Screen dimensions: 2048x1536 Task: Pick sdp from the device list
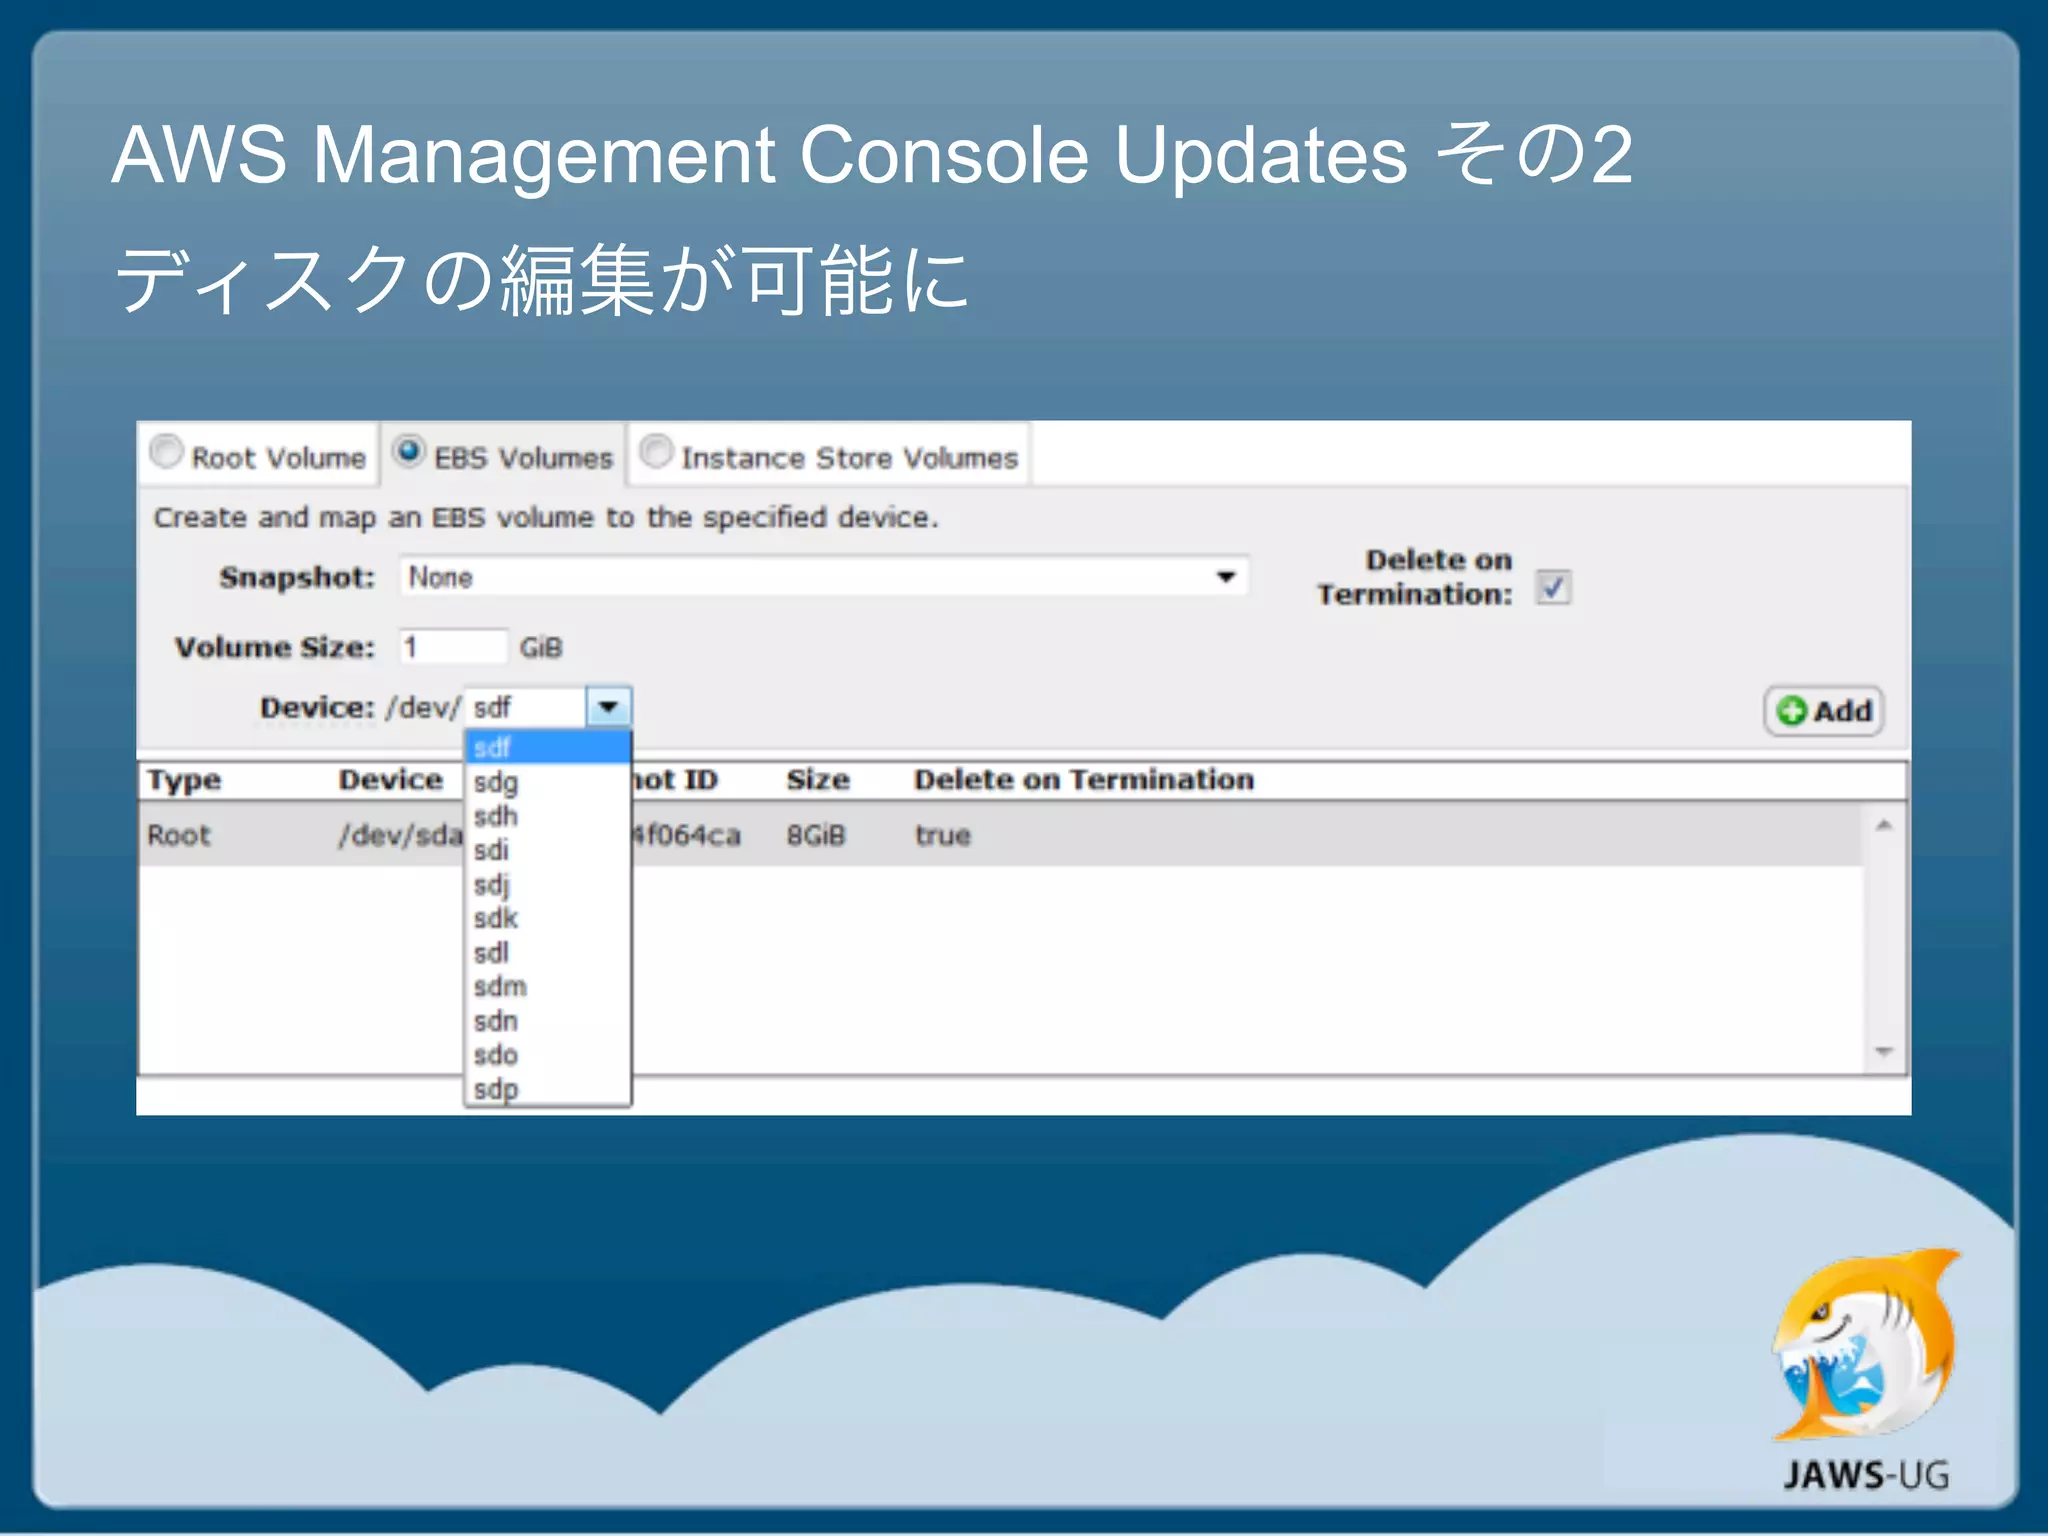548,1089
